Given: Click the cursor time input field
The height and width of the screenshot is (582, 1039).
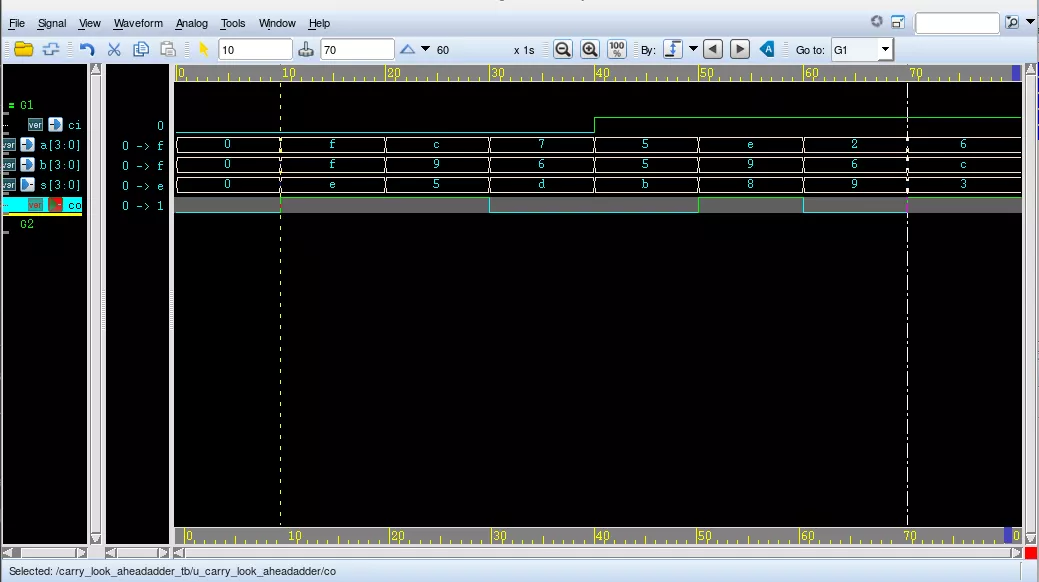Looking at the screenshot, I should click(x=255, y=50).
